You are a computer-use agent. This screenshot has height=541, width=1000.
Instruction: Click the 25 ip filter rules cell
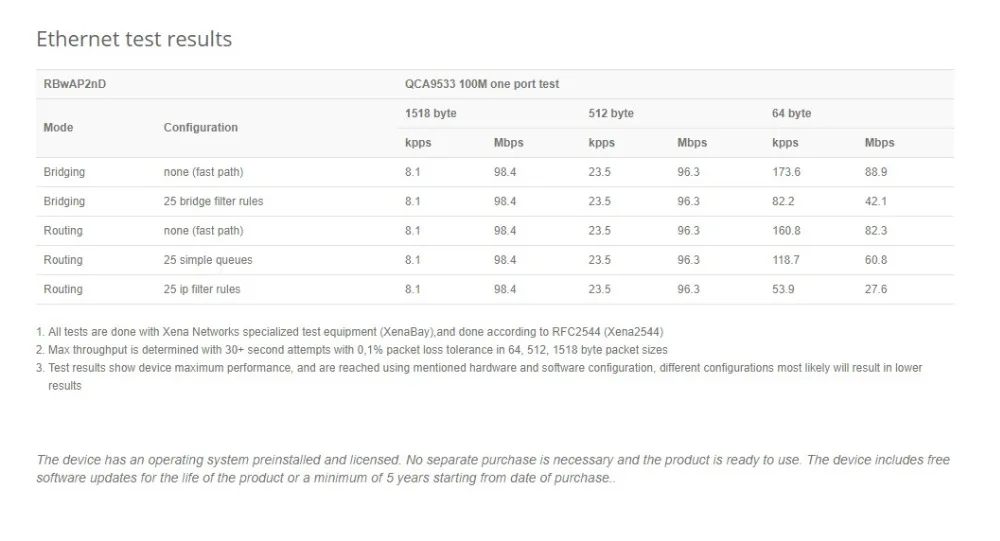[x=202, y=289]
